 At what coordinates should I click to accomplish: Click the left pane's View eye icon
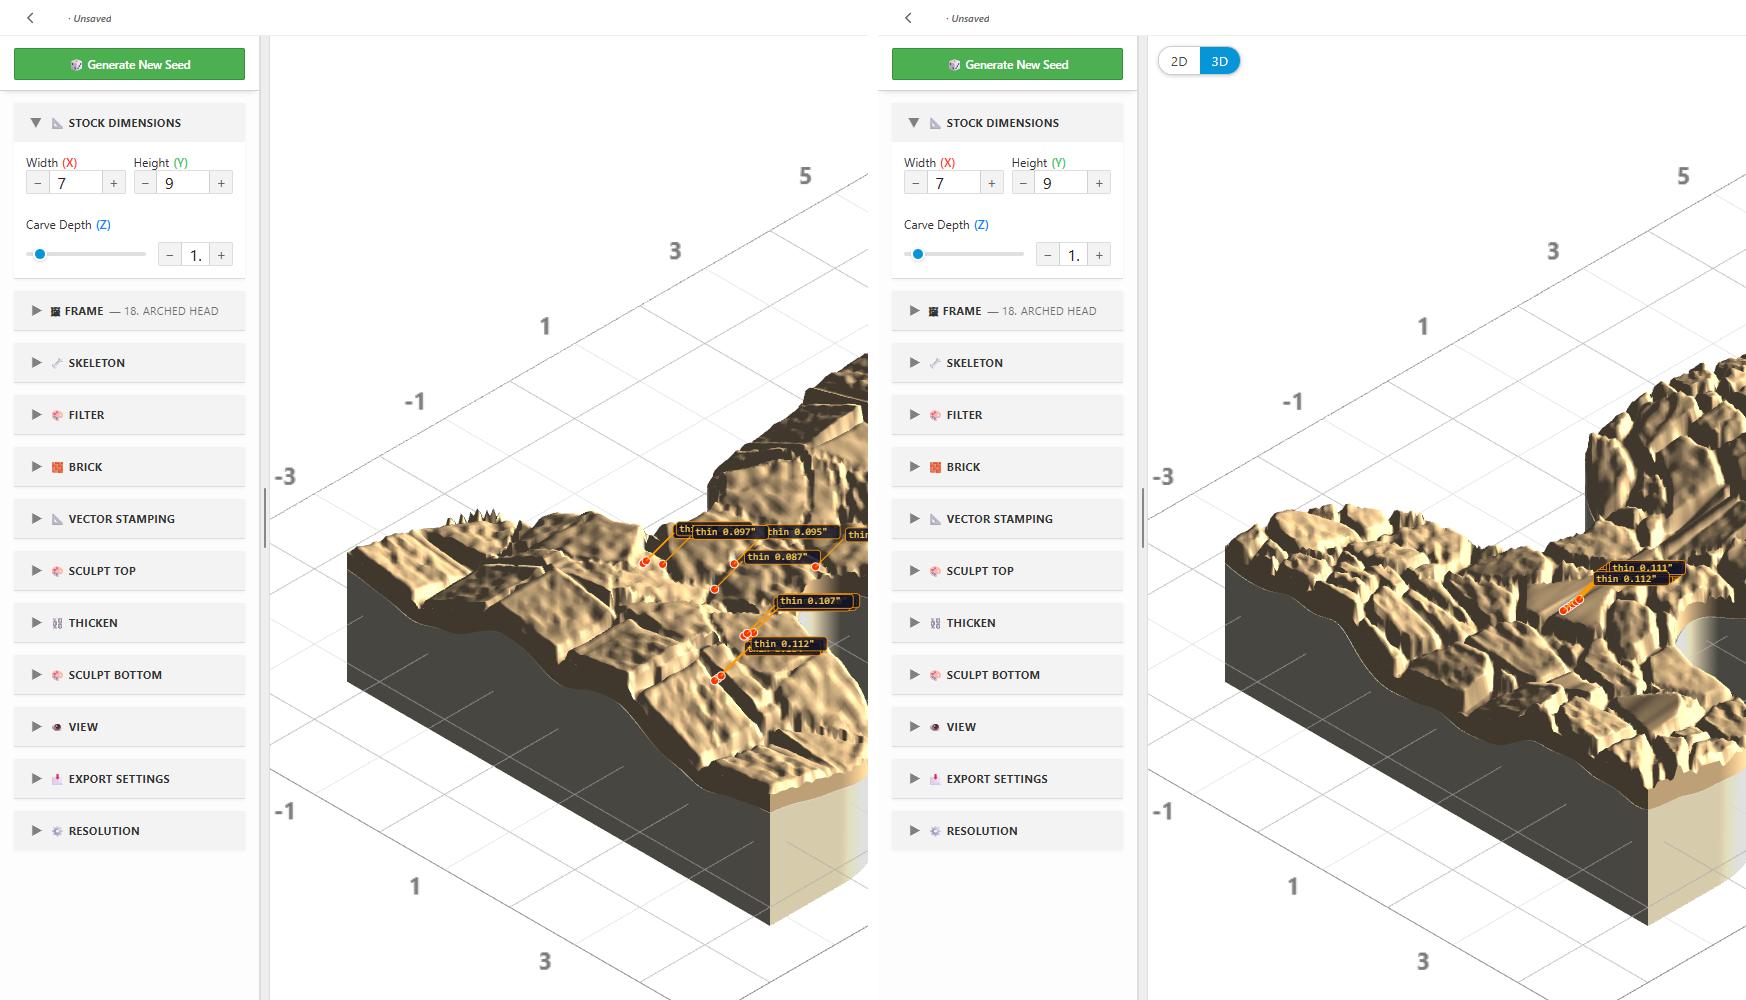[57, 727]
